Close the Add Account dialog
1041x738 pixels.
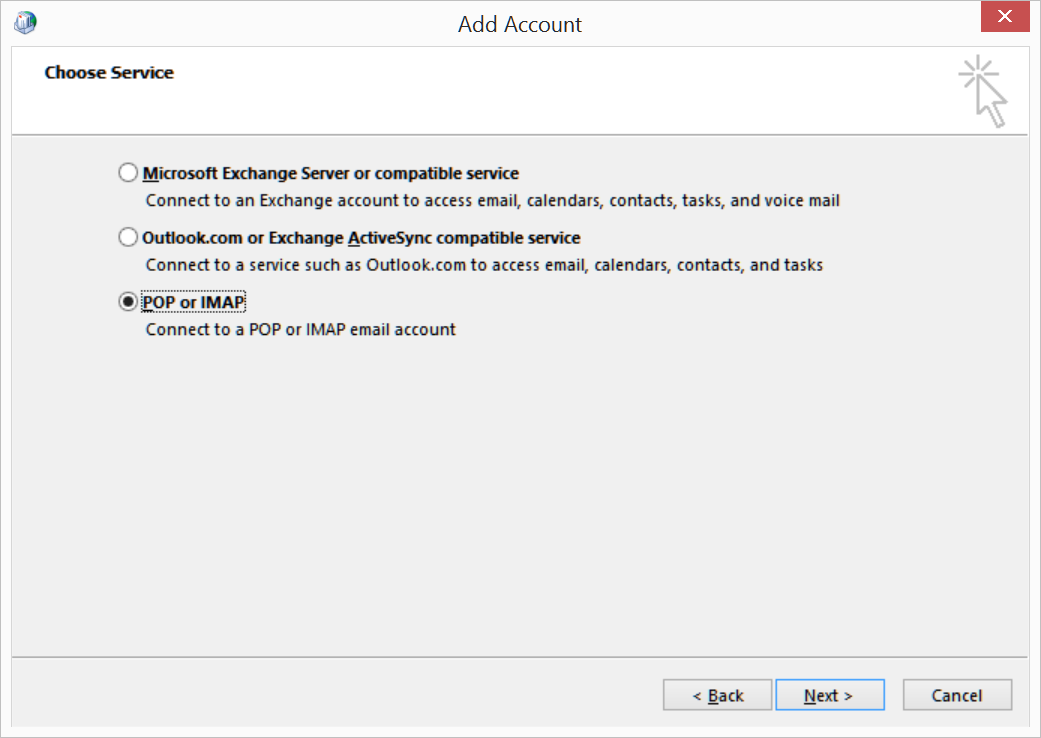(1009, 21)
